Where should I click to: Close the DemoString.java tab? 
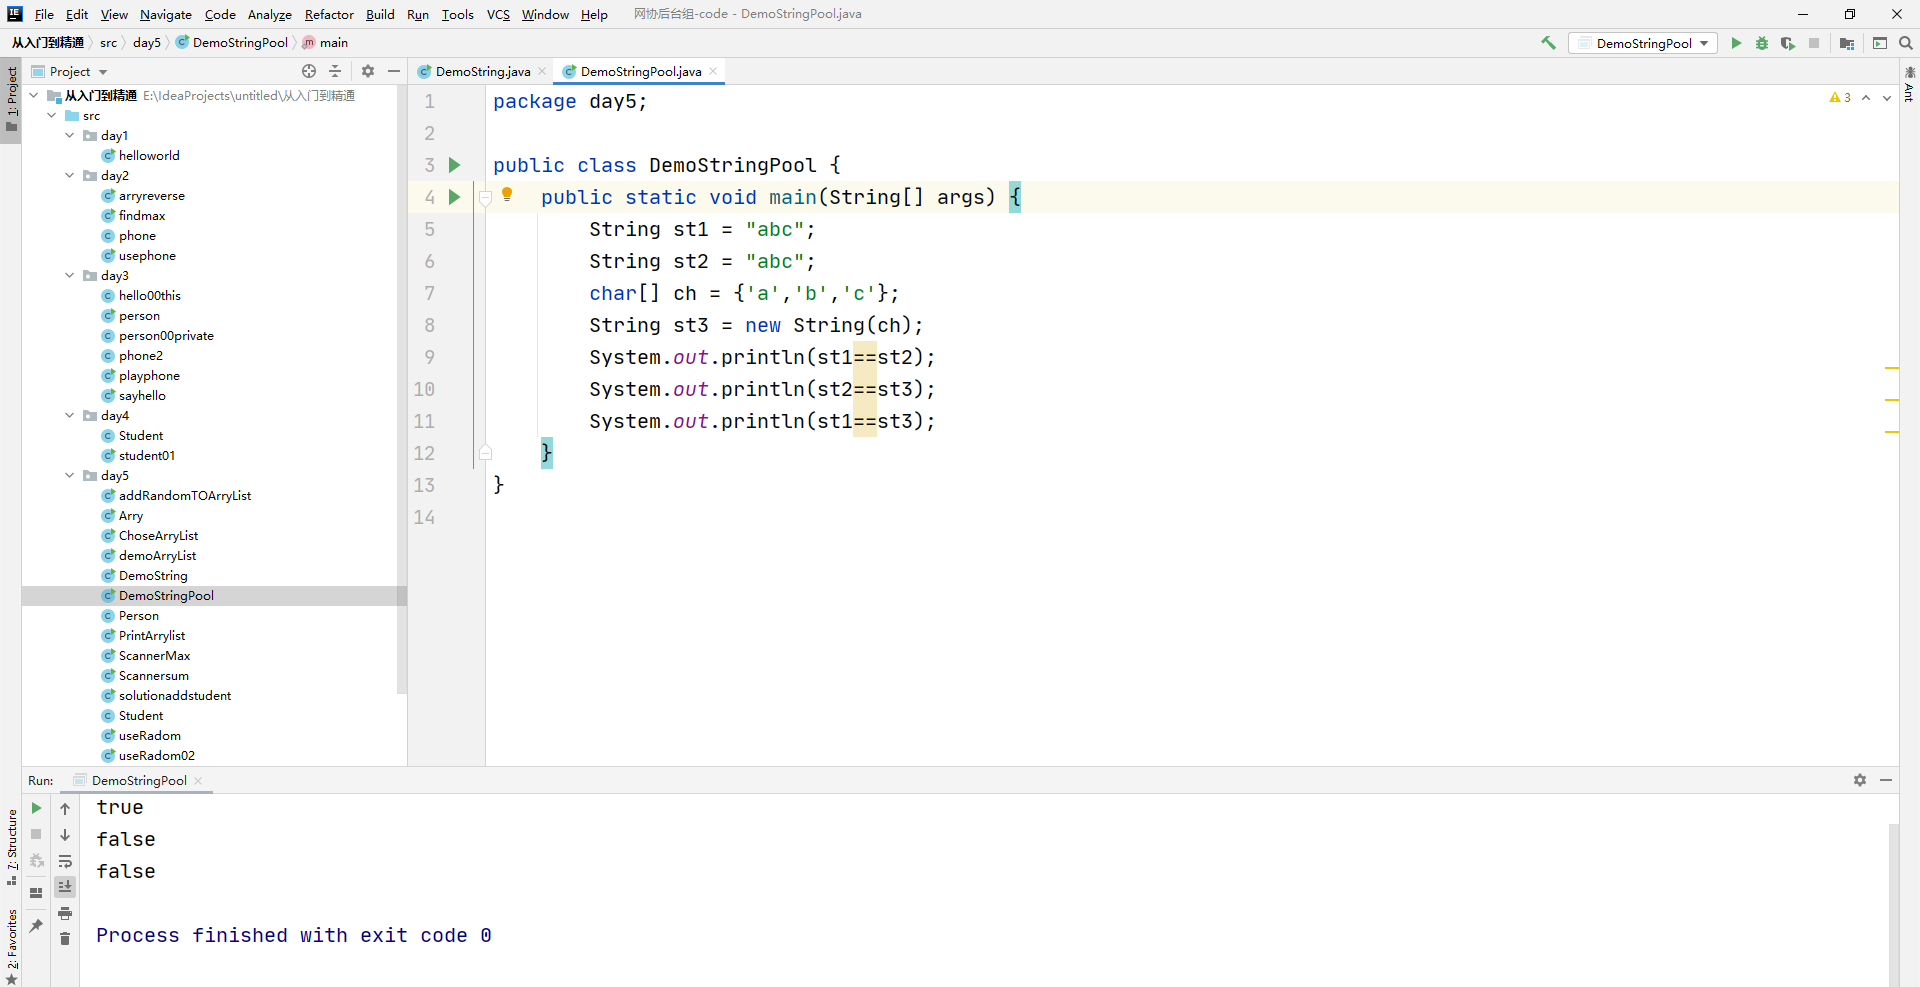coord(542,71)
